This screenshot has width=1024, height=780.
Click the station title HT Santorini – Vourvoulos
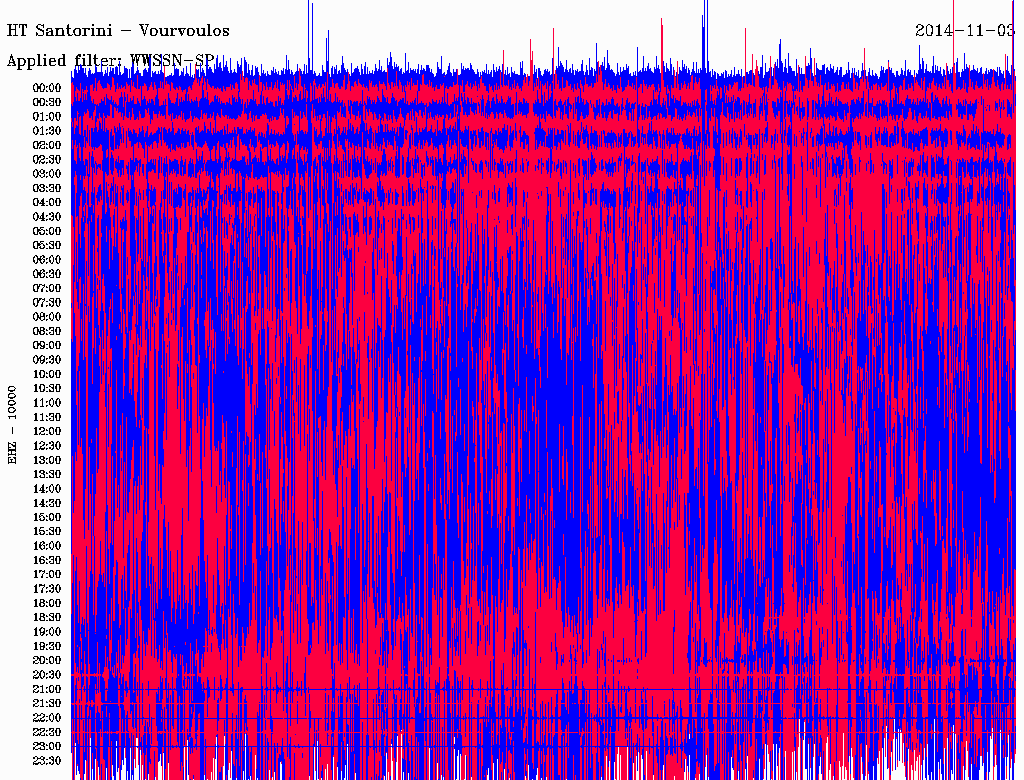pos(118,30)
